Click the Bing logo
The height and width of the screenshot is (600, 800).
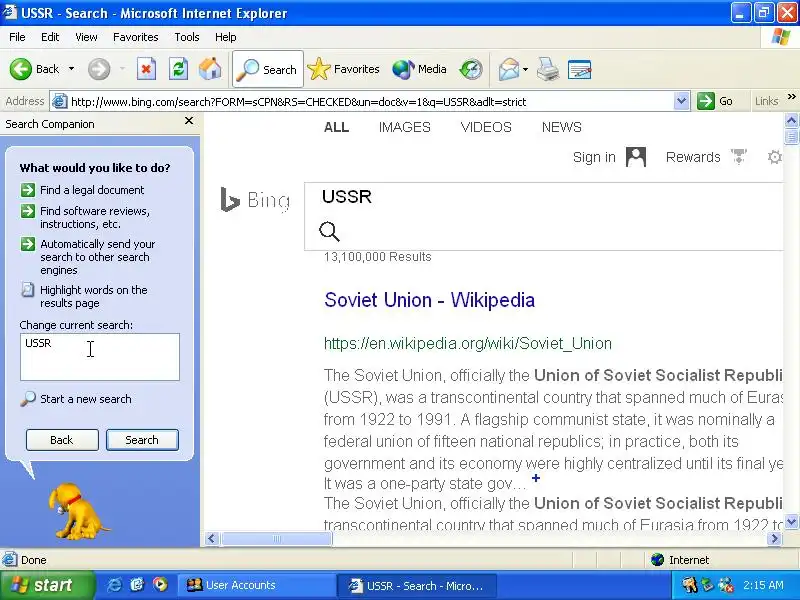(255, 199)
